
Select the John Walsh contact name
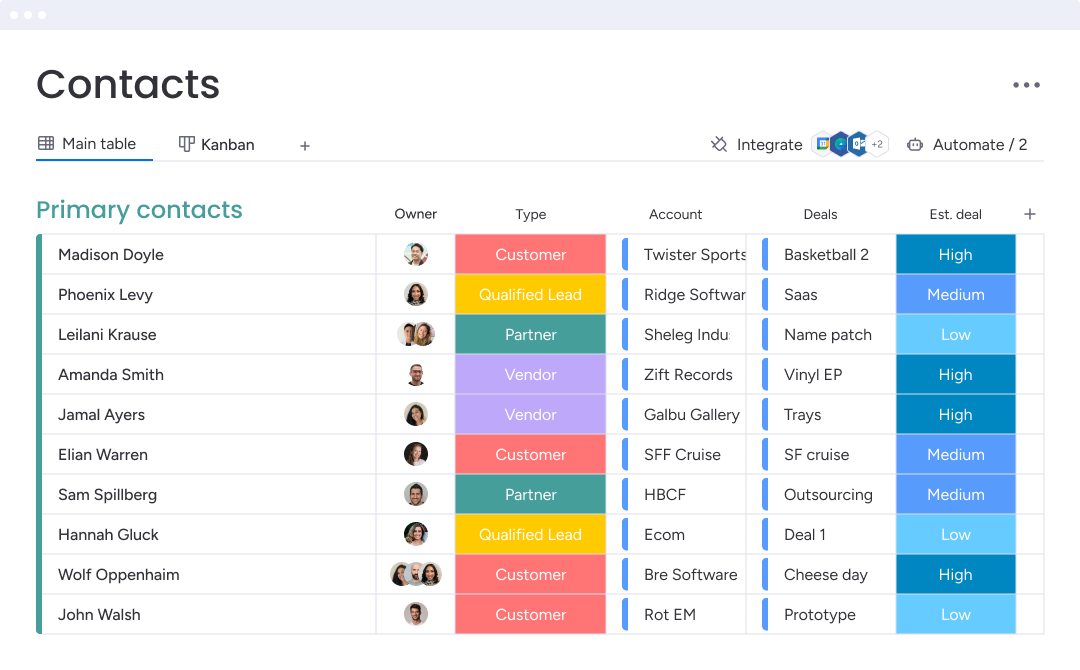point(99,614)
